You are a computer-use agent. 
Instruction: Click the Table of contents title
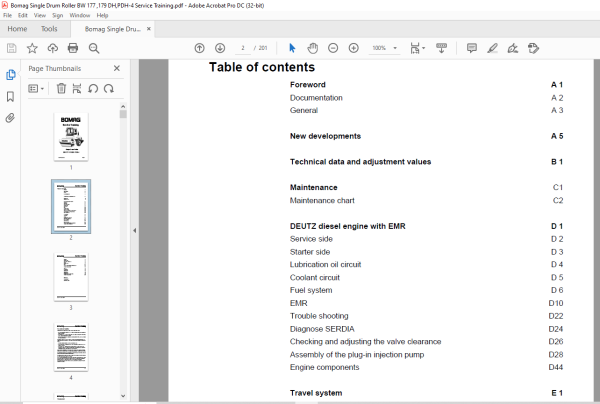tap(262, 67)
